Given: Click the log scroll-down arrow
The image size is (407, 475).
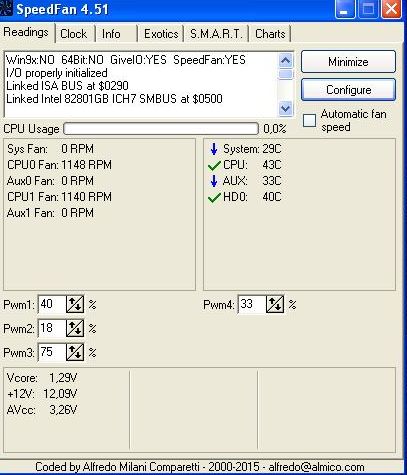Looking at the screenshot, I should point(285,109).
